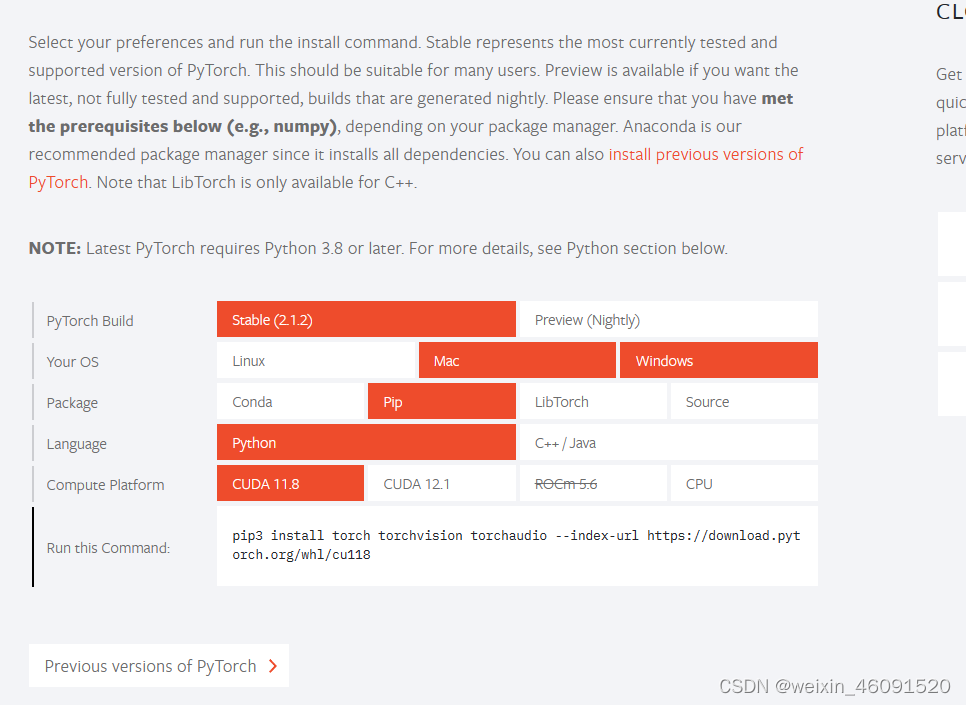Click the chevron arrow beside Previous versions of PyTorch
Screen dimensions: 966x705
click(273, 667)
